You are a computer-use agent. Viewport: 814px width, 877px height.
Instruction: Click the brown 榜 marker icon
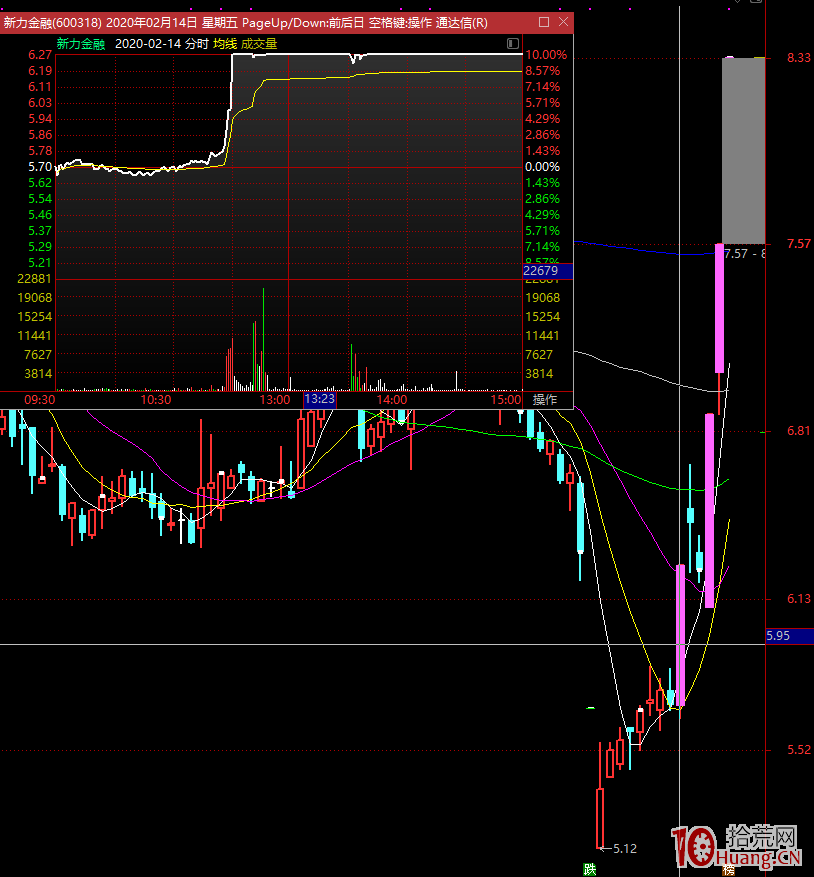tap(728, 869)
